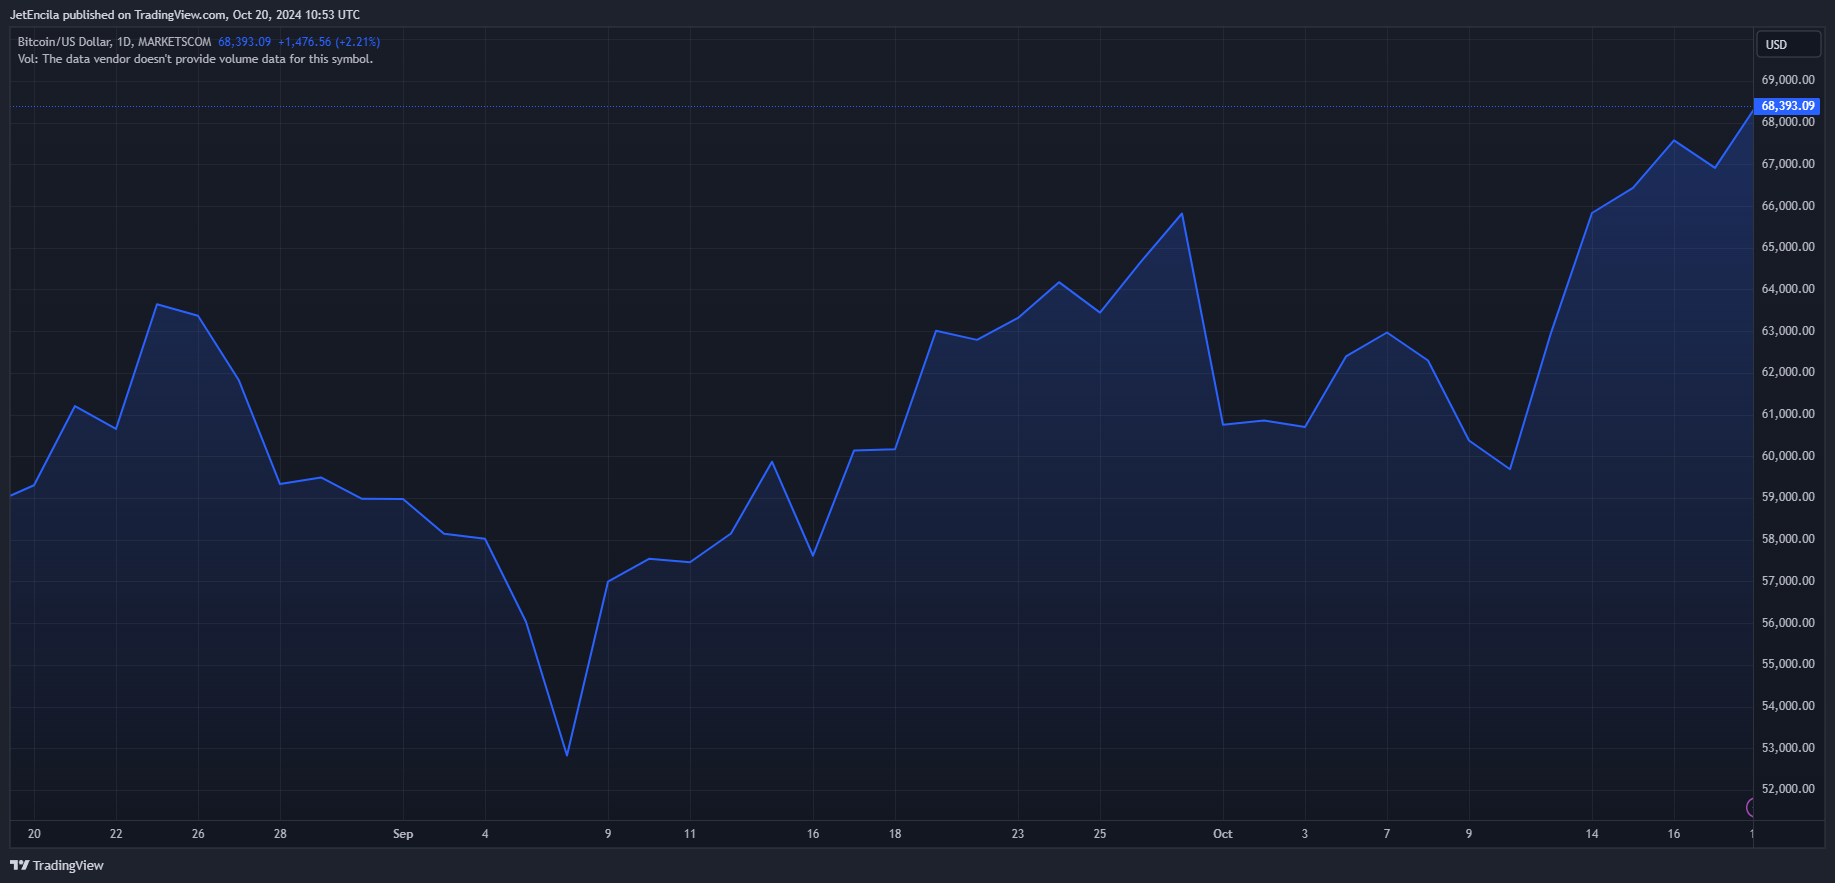Click the Sep label on time axis

click(403, 834)
